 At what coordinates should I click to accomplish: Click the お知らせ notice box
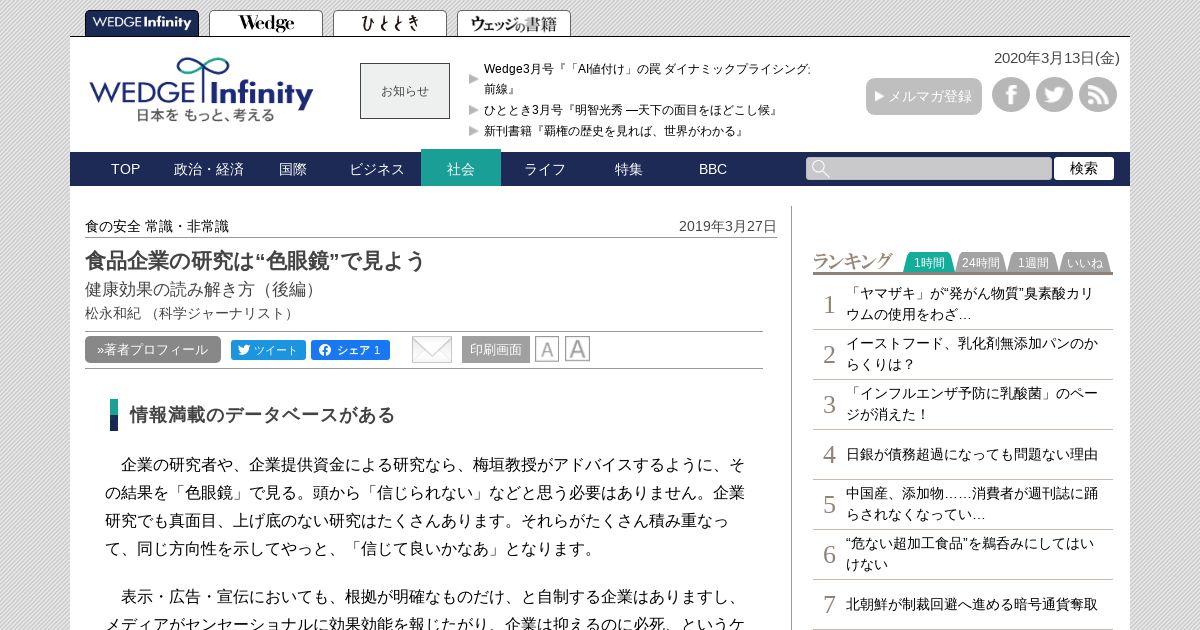click(405, 91)
